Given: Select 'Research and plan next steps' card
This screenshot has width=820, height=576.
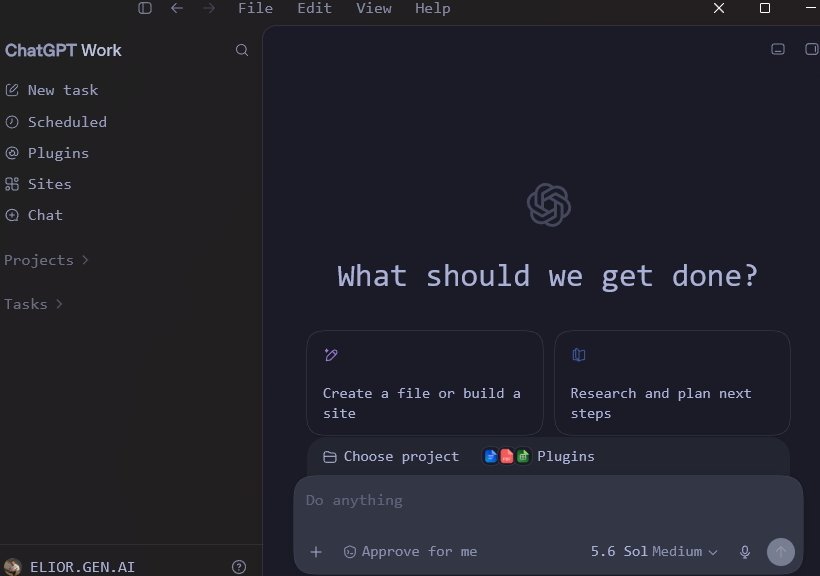Looking at the screenshot, I should (x=672, y=382).
